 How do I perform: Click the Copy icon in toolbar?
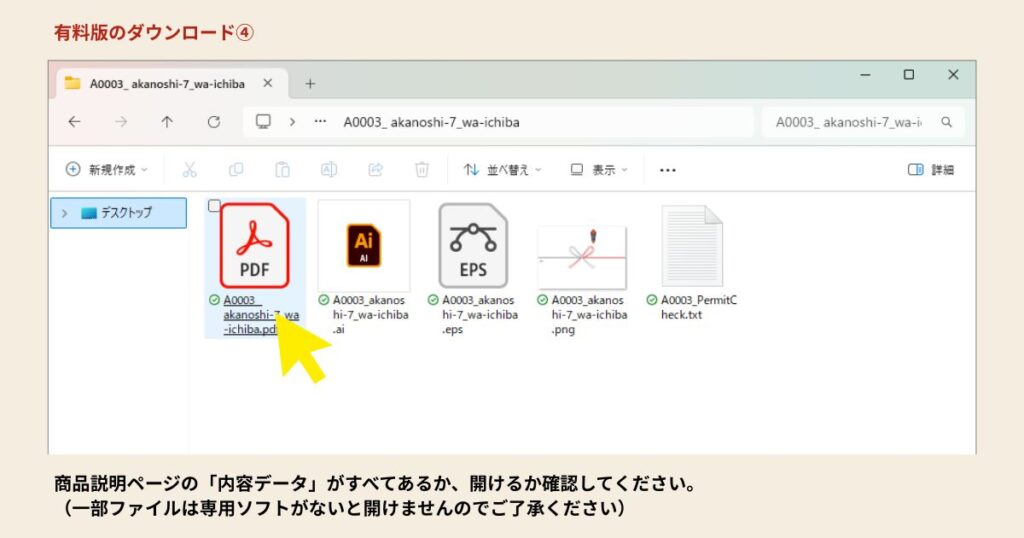click(x=236, y=170)
